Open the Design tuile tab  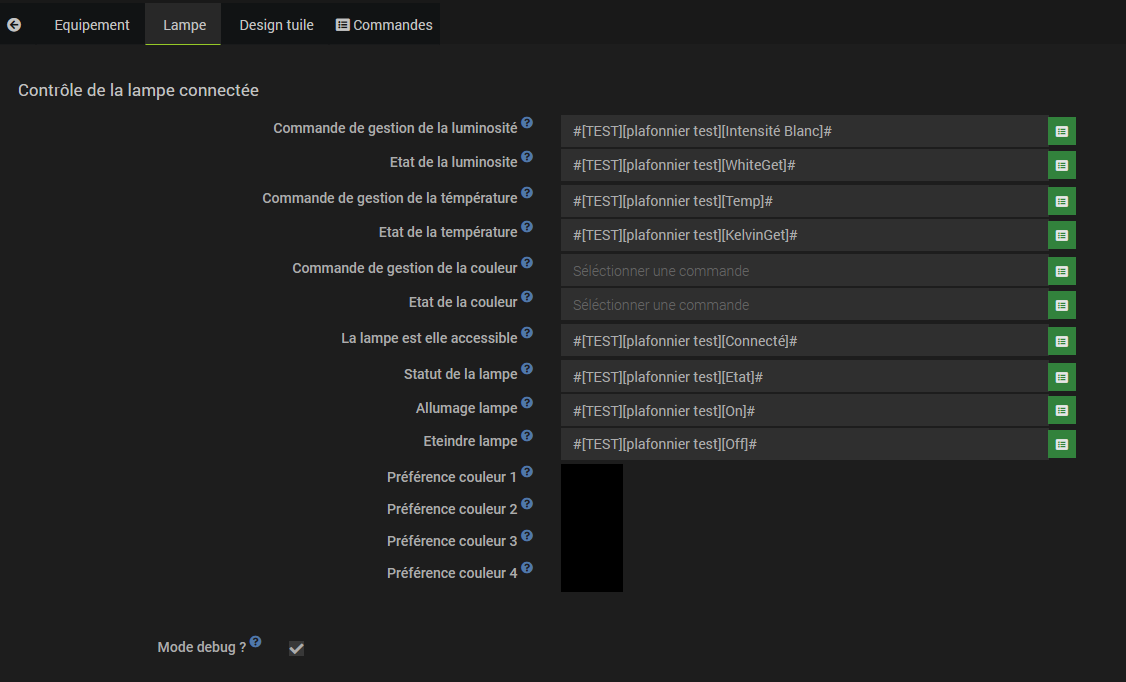pos(276,25)
